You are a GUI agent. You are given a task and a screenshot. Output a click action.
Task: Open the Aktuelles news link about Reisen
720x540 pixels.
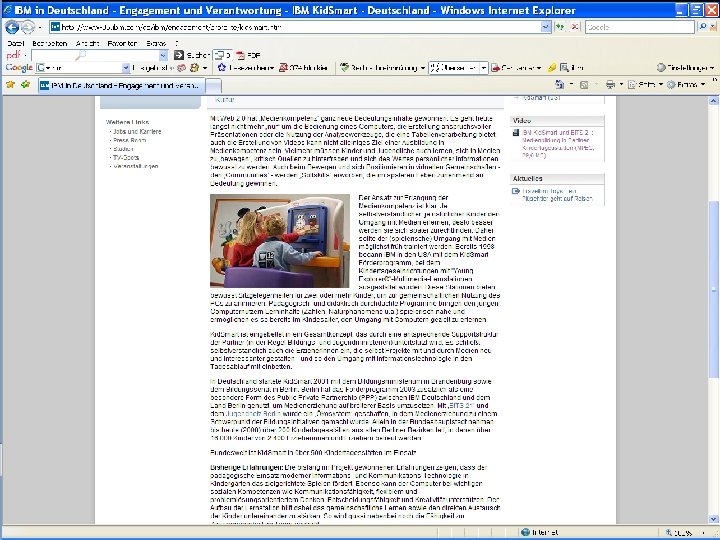(557, 195)
